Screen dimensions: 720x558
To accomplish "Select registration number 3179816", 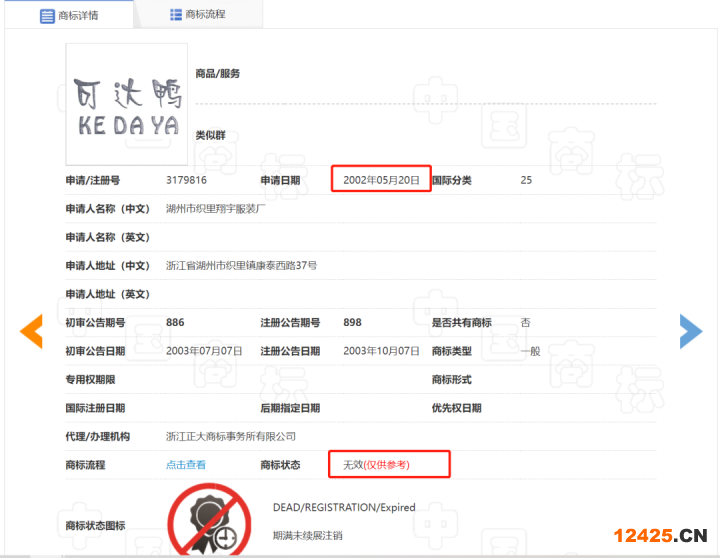I will pyautogui.click(x=186, y=180).
